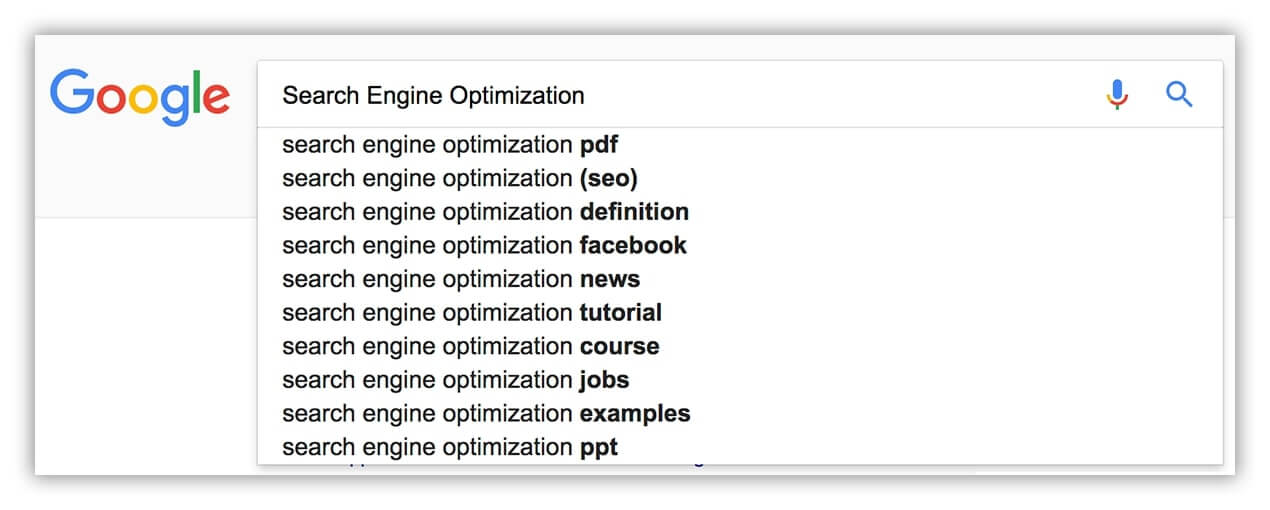Click the microphone voice search icon

pos(1117,95)
